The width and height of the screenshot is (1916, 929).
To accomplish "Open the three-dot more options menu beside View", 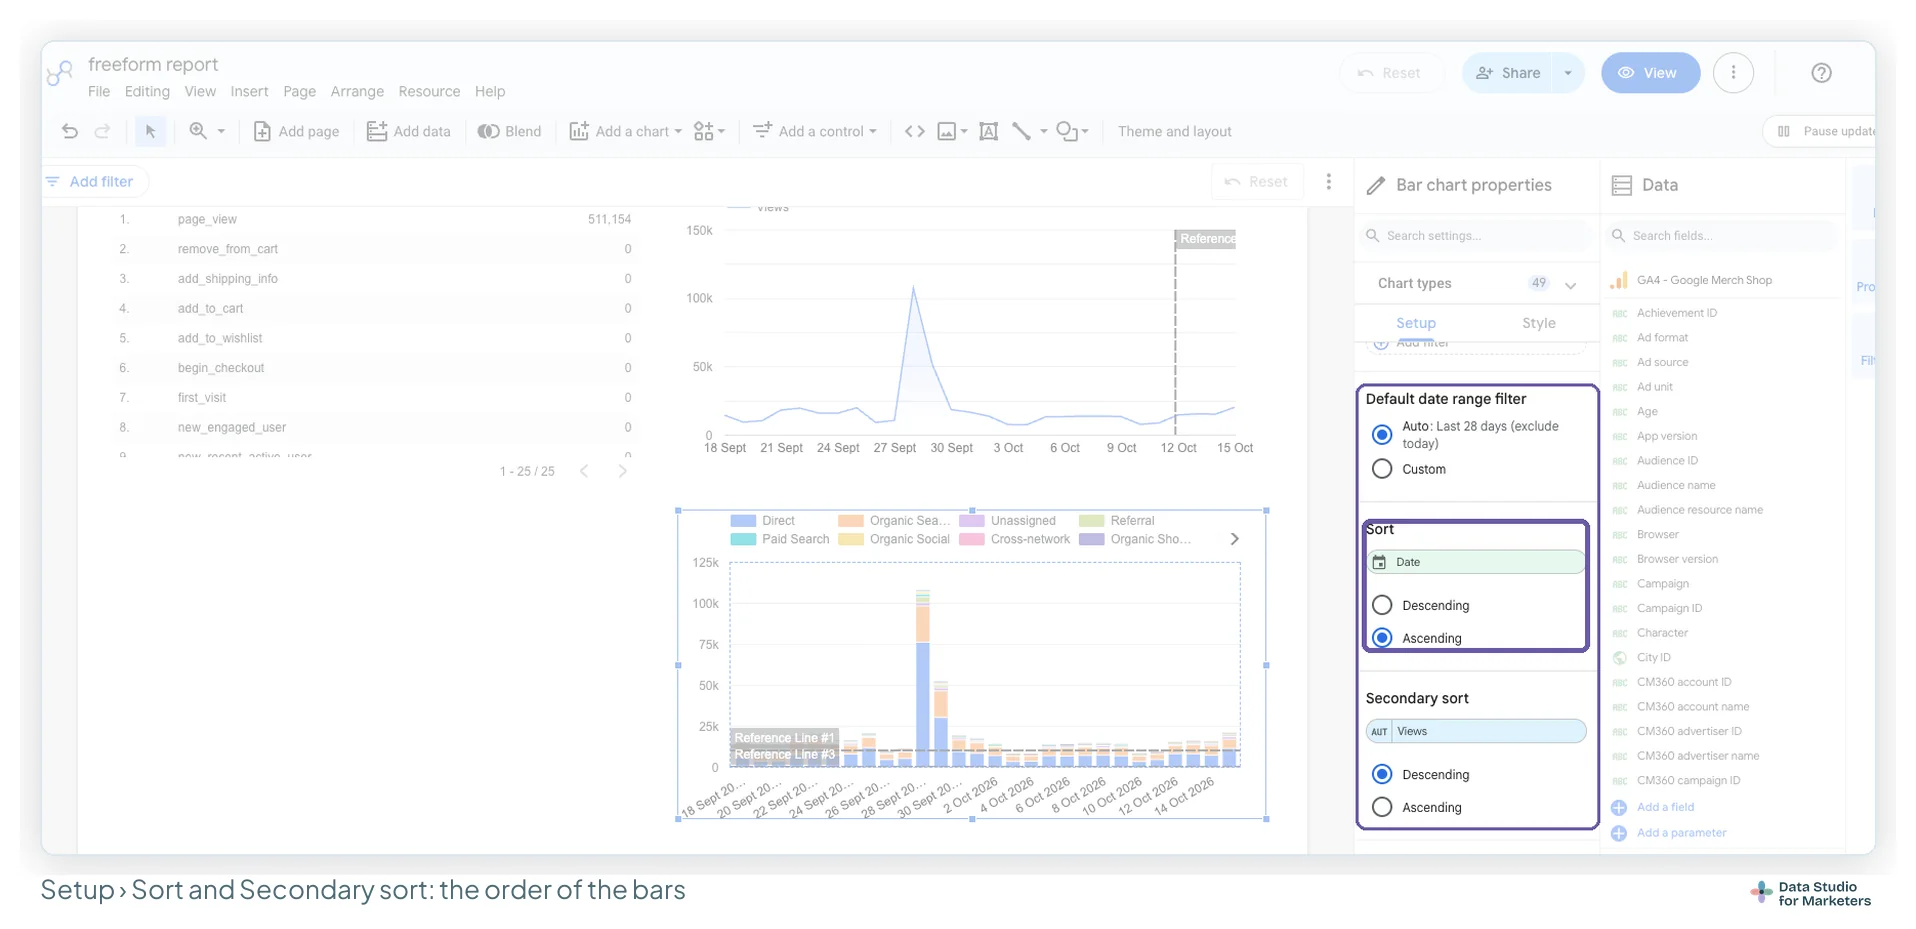I will coord(1733,73).
